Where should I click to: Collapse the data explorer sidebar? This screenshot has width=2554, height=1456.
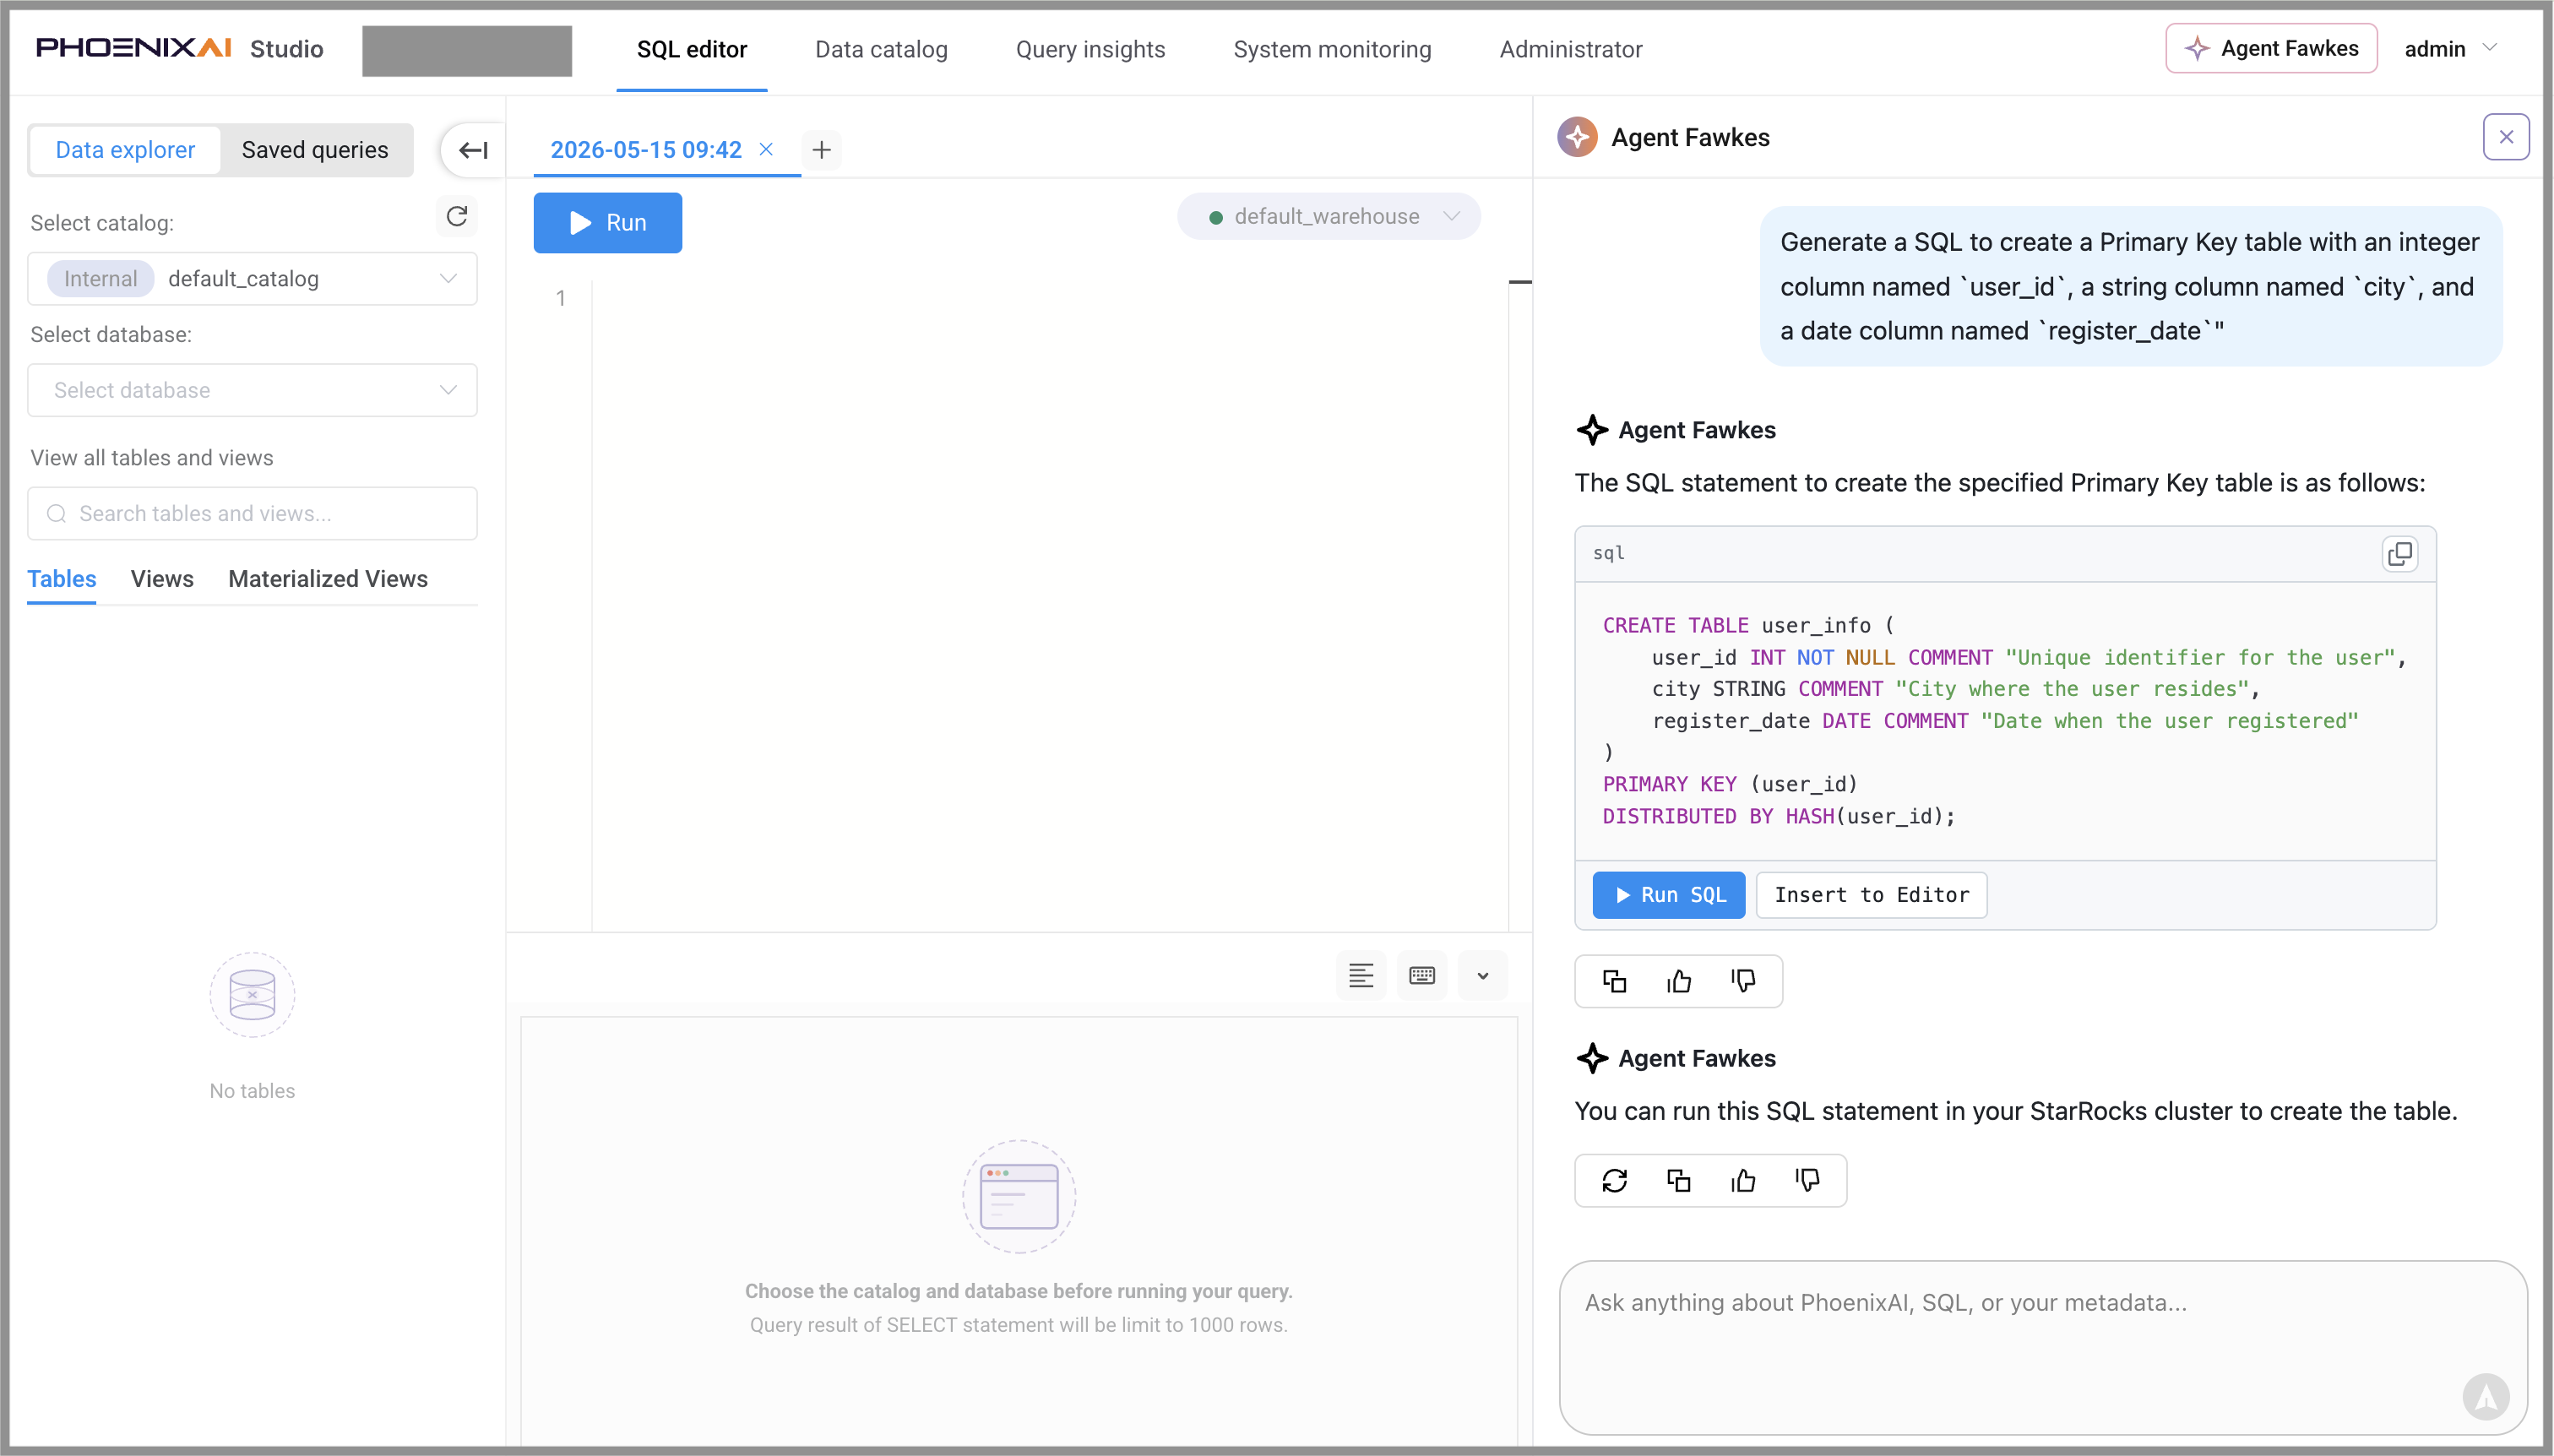pyautogui.click(x=473, y=150)
